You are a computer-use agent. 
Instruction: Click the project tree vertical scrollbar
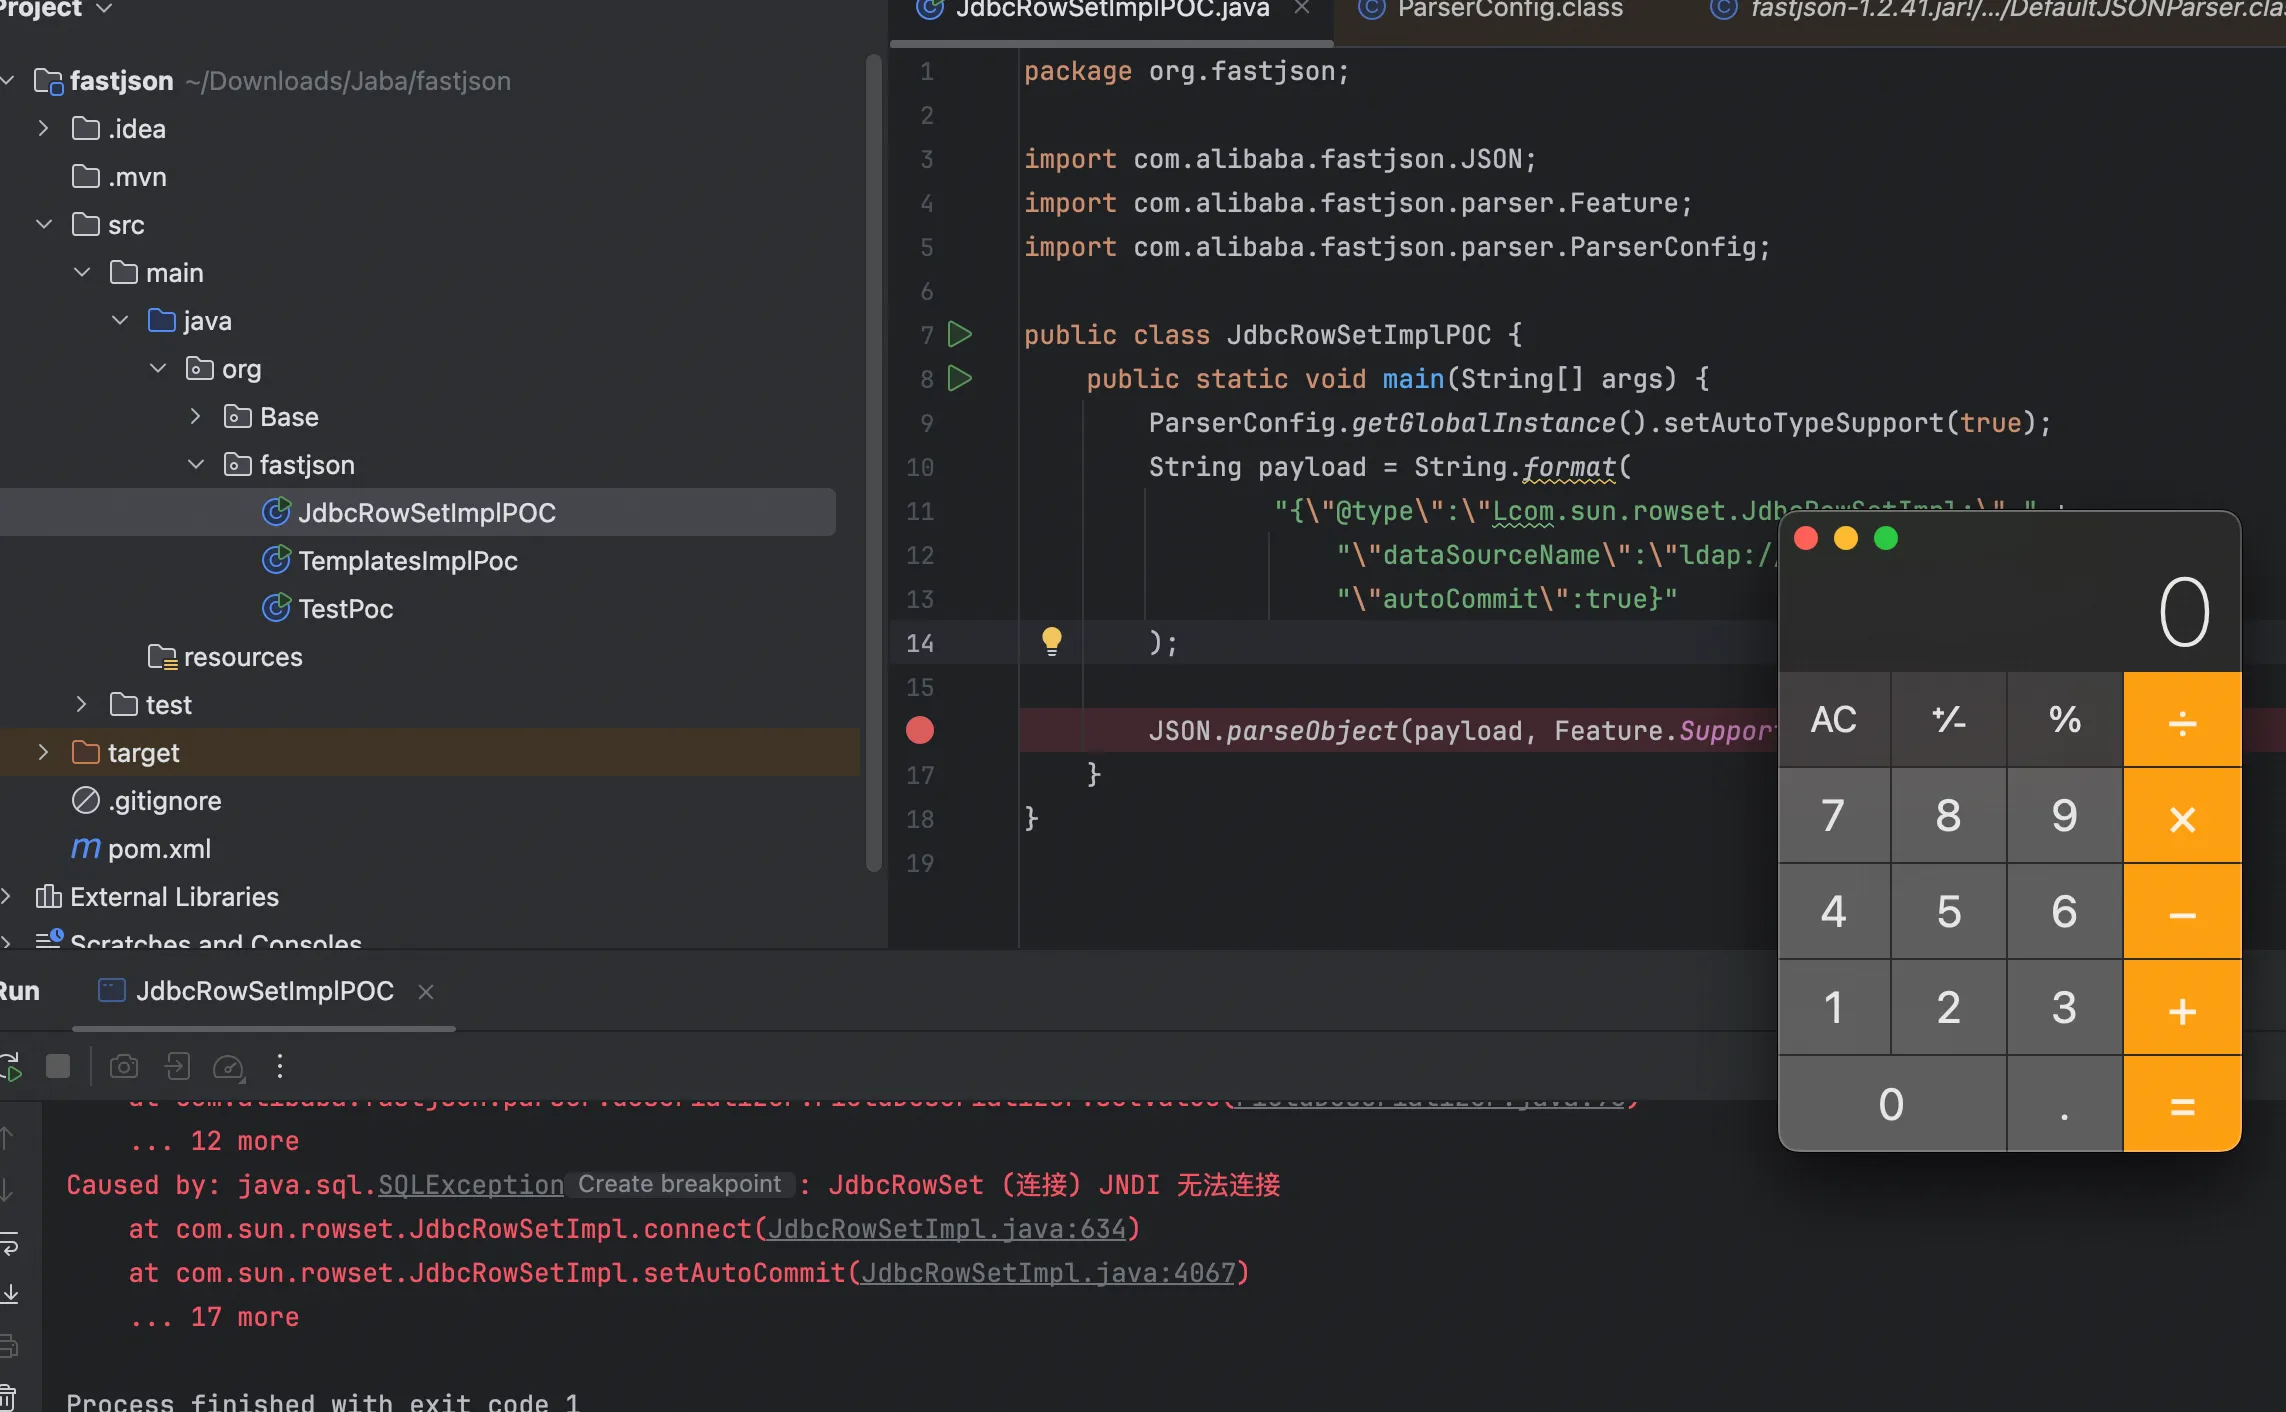click(x=874, y=460)
